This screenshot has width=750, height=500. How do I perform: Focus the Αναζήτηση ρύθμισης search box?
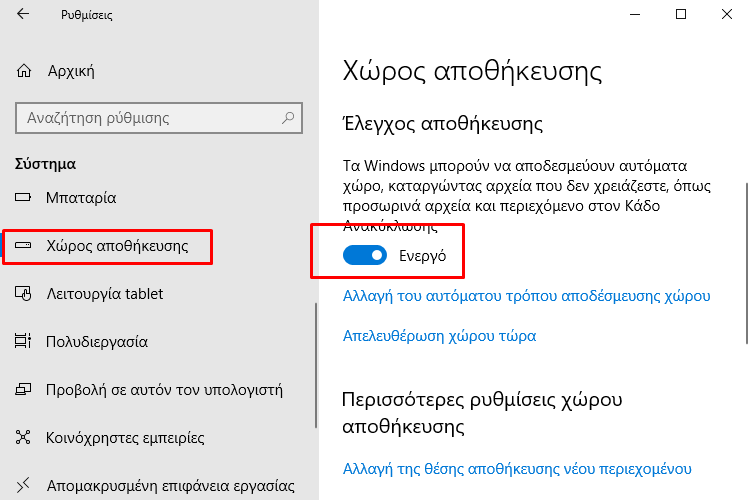tap(159, 118)
